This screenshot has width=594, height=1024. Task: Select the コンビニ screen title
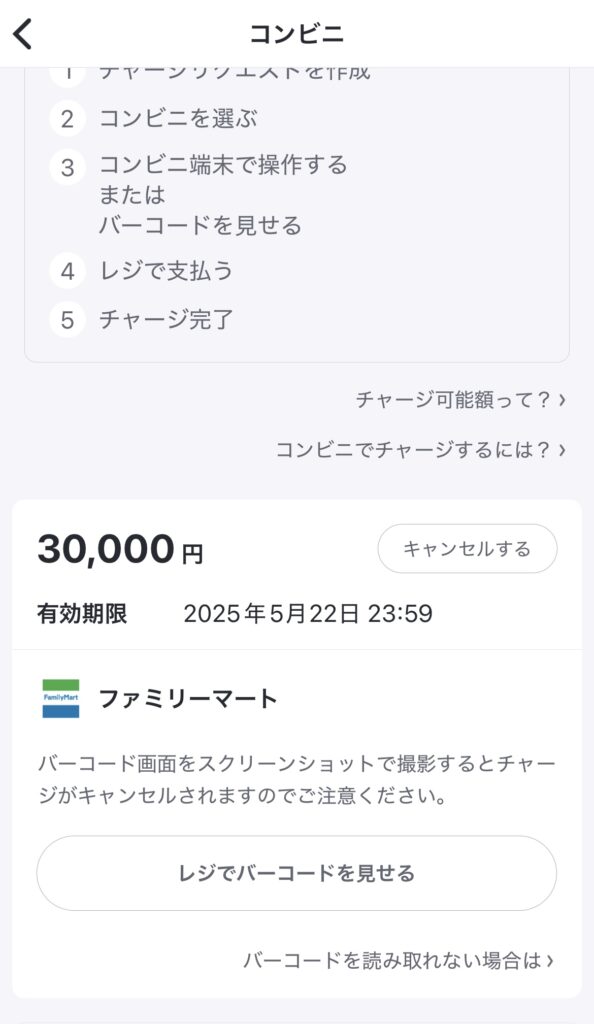[297, 29]
